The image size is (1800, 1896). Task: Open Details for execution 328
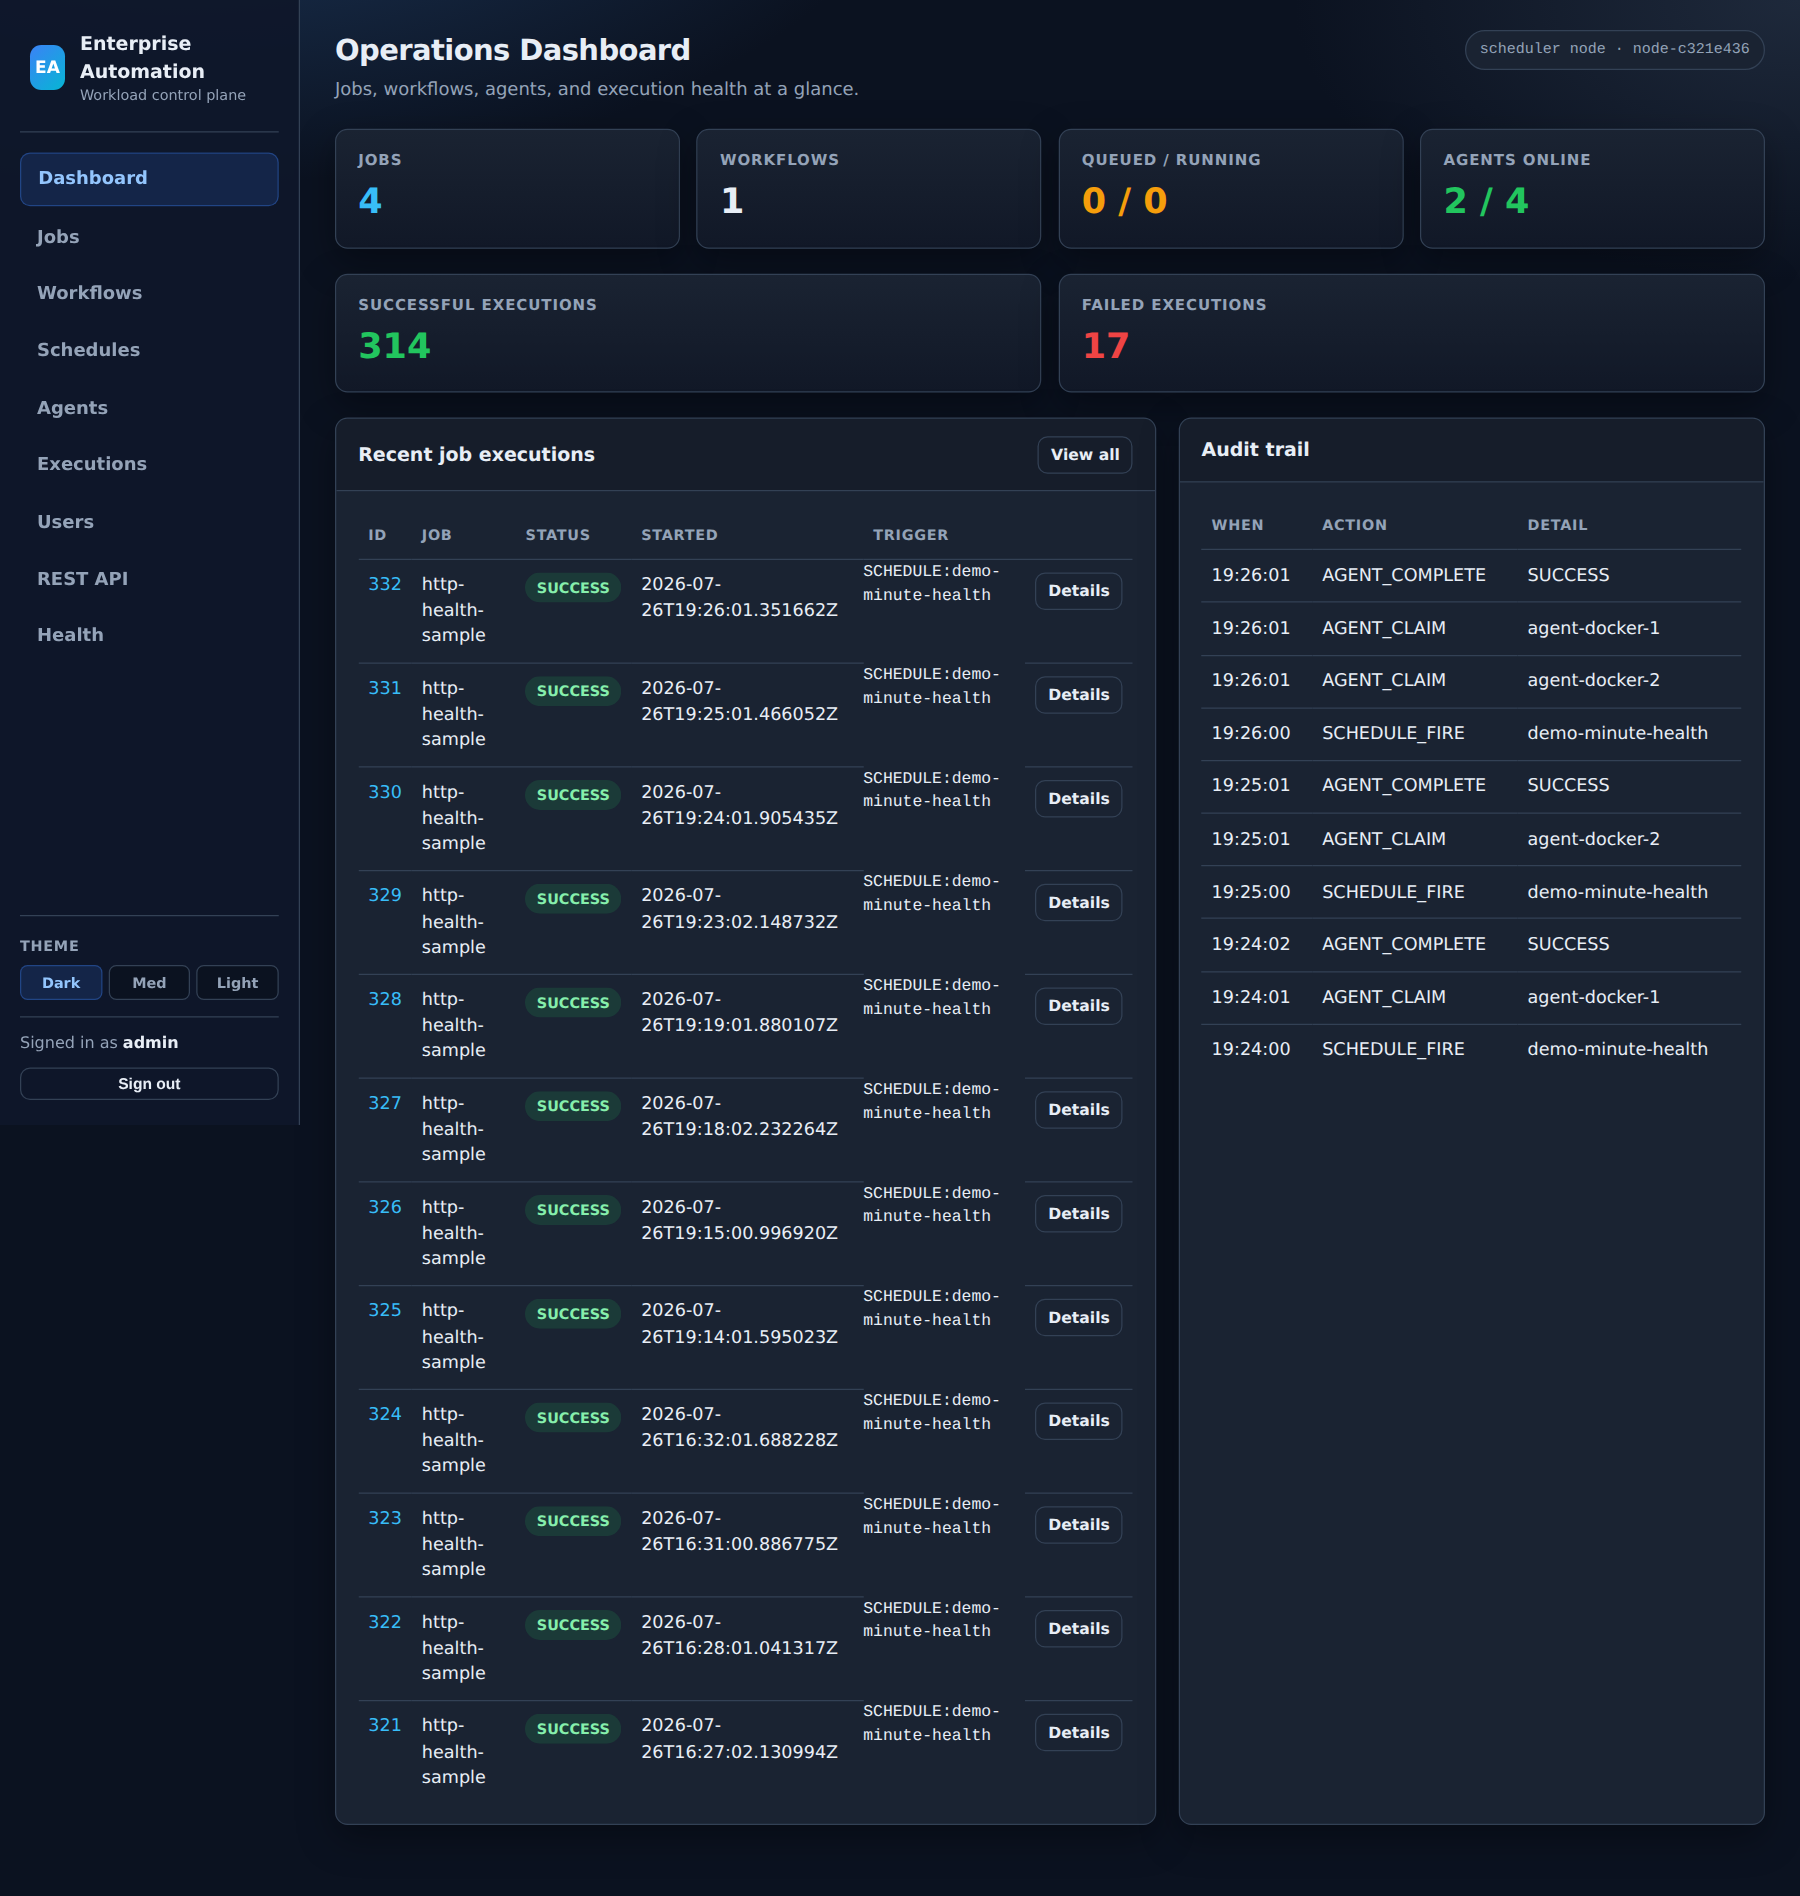coord(1078,1006)
